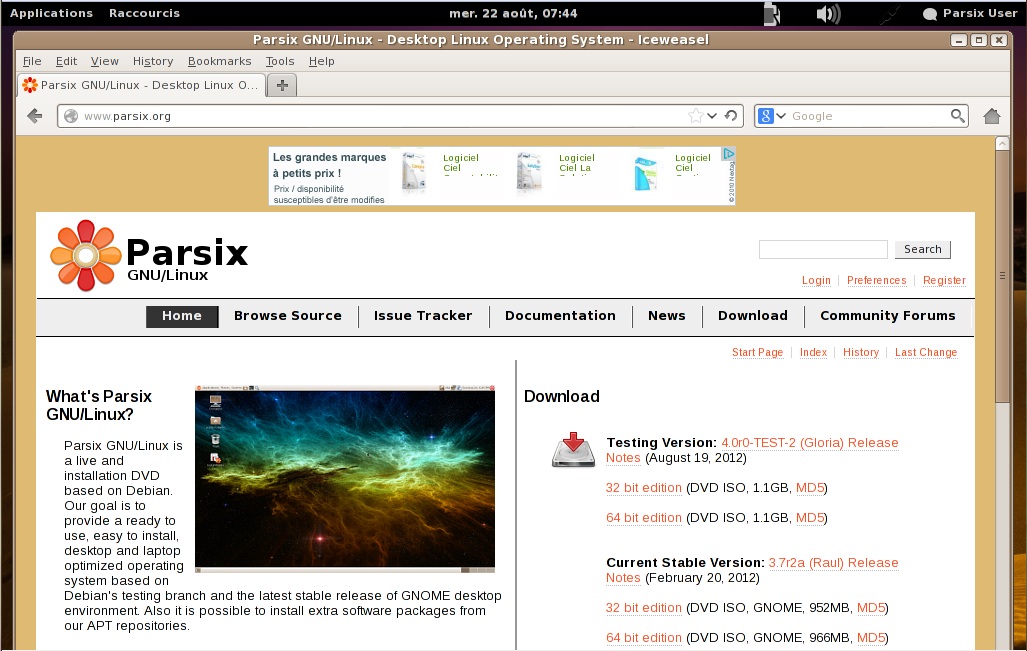Open the Help menu
This screenshot has height=651, width=1027.
[x=322, y=61]
